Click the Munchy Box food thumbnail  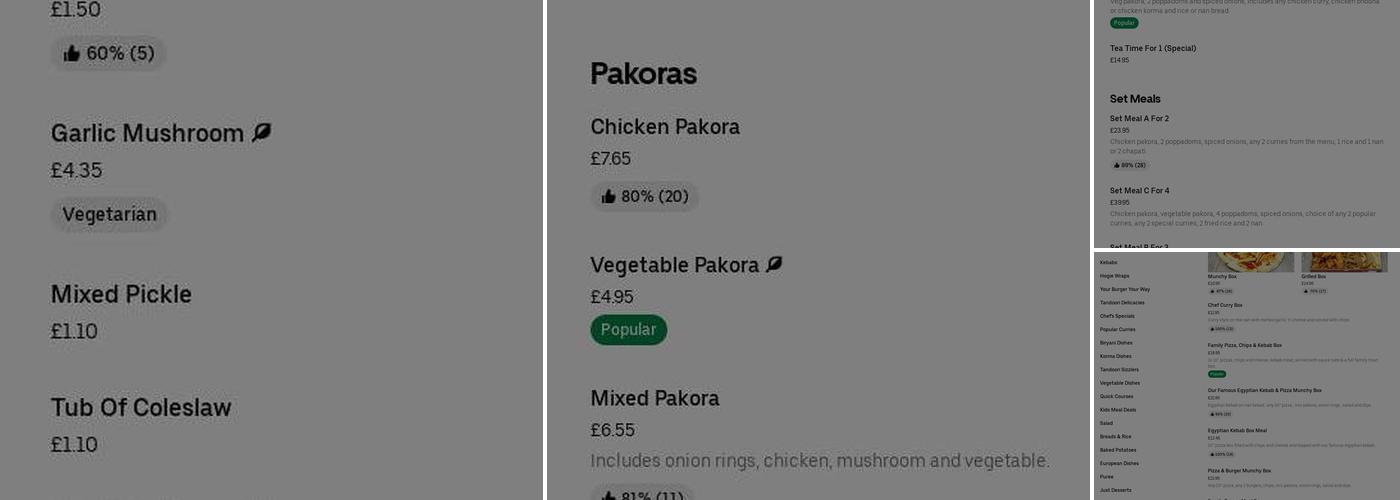tap(1250, 262)
